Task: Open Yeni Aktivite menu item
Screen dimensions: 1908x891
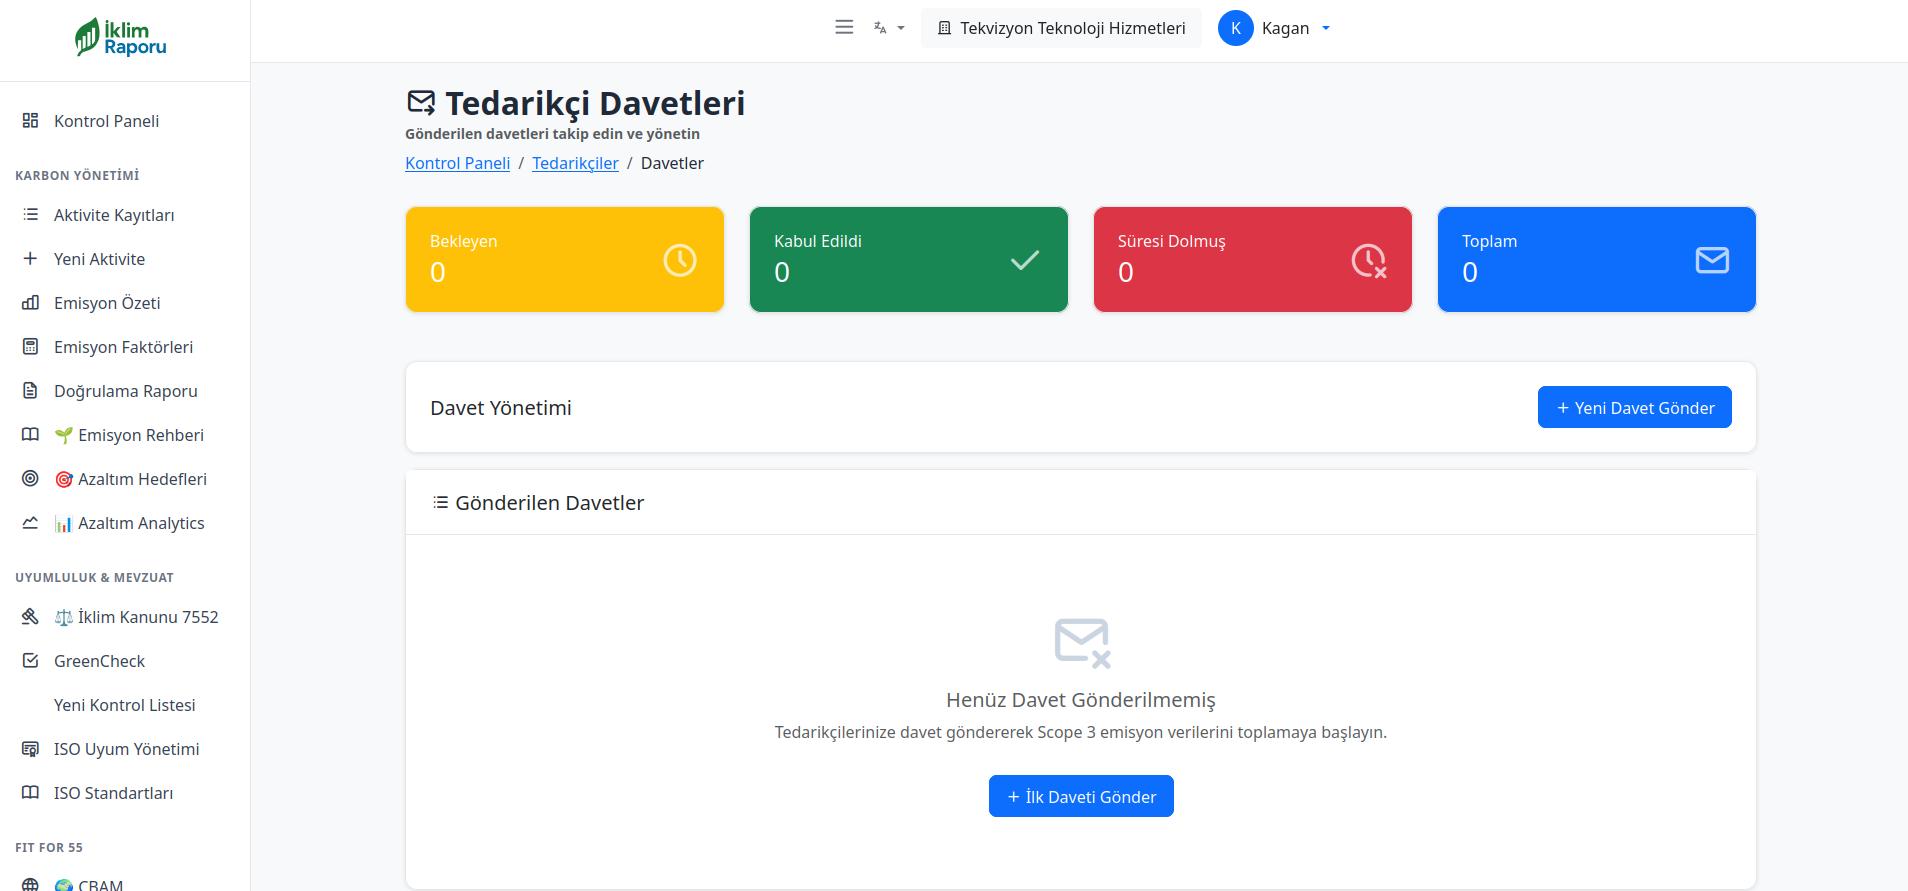Action: click(x=99, y=259)
